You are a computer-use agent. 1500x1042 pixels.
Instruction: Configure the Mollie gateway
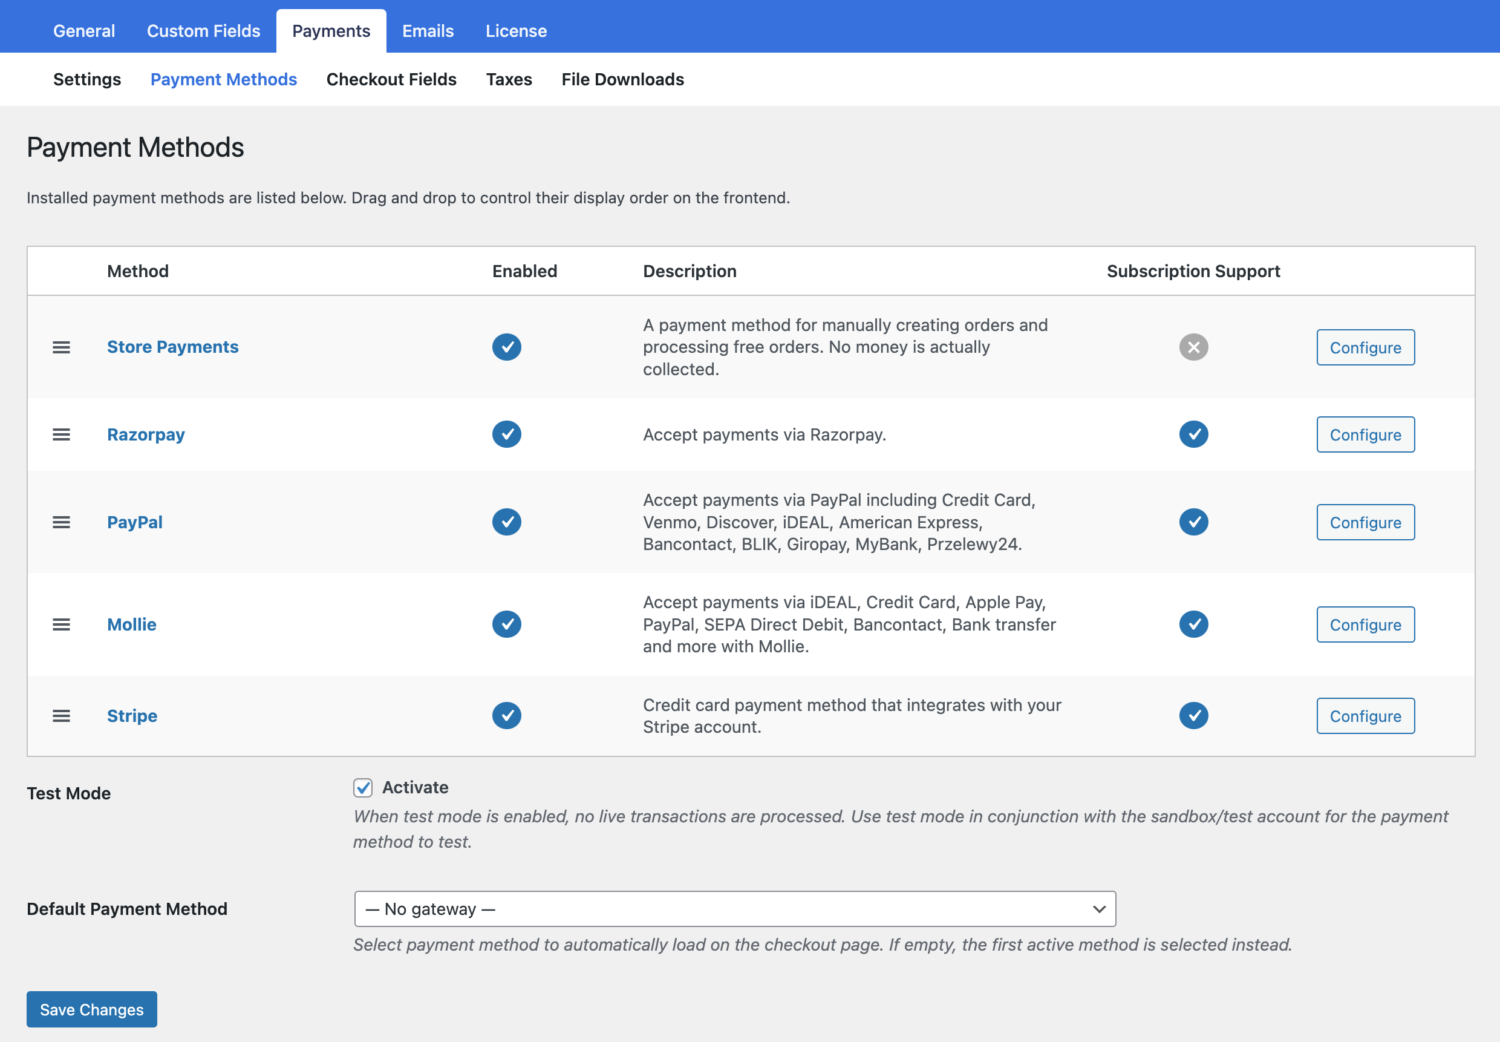(x=1366, y=624)
